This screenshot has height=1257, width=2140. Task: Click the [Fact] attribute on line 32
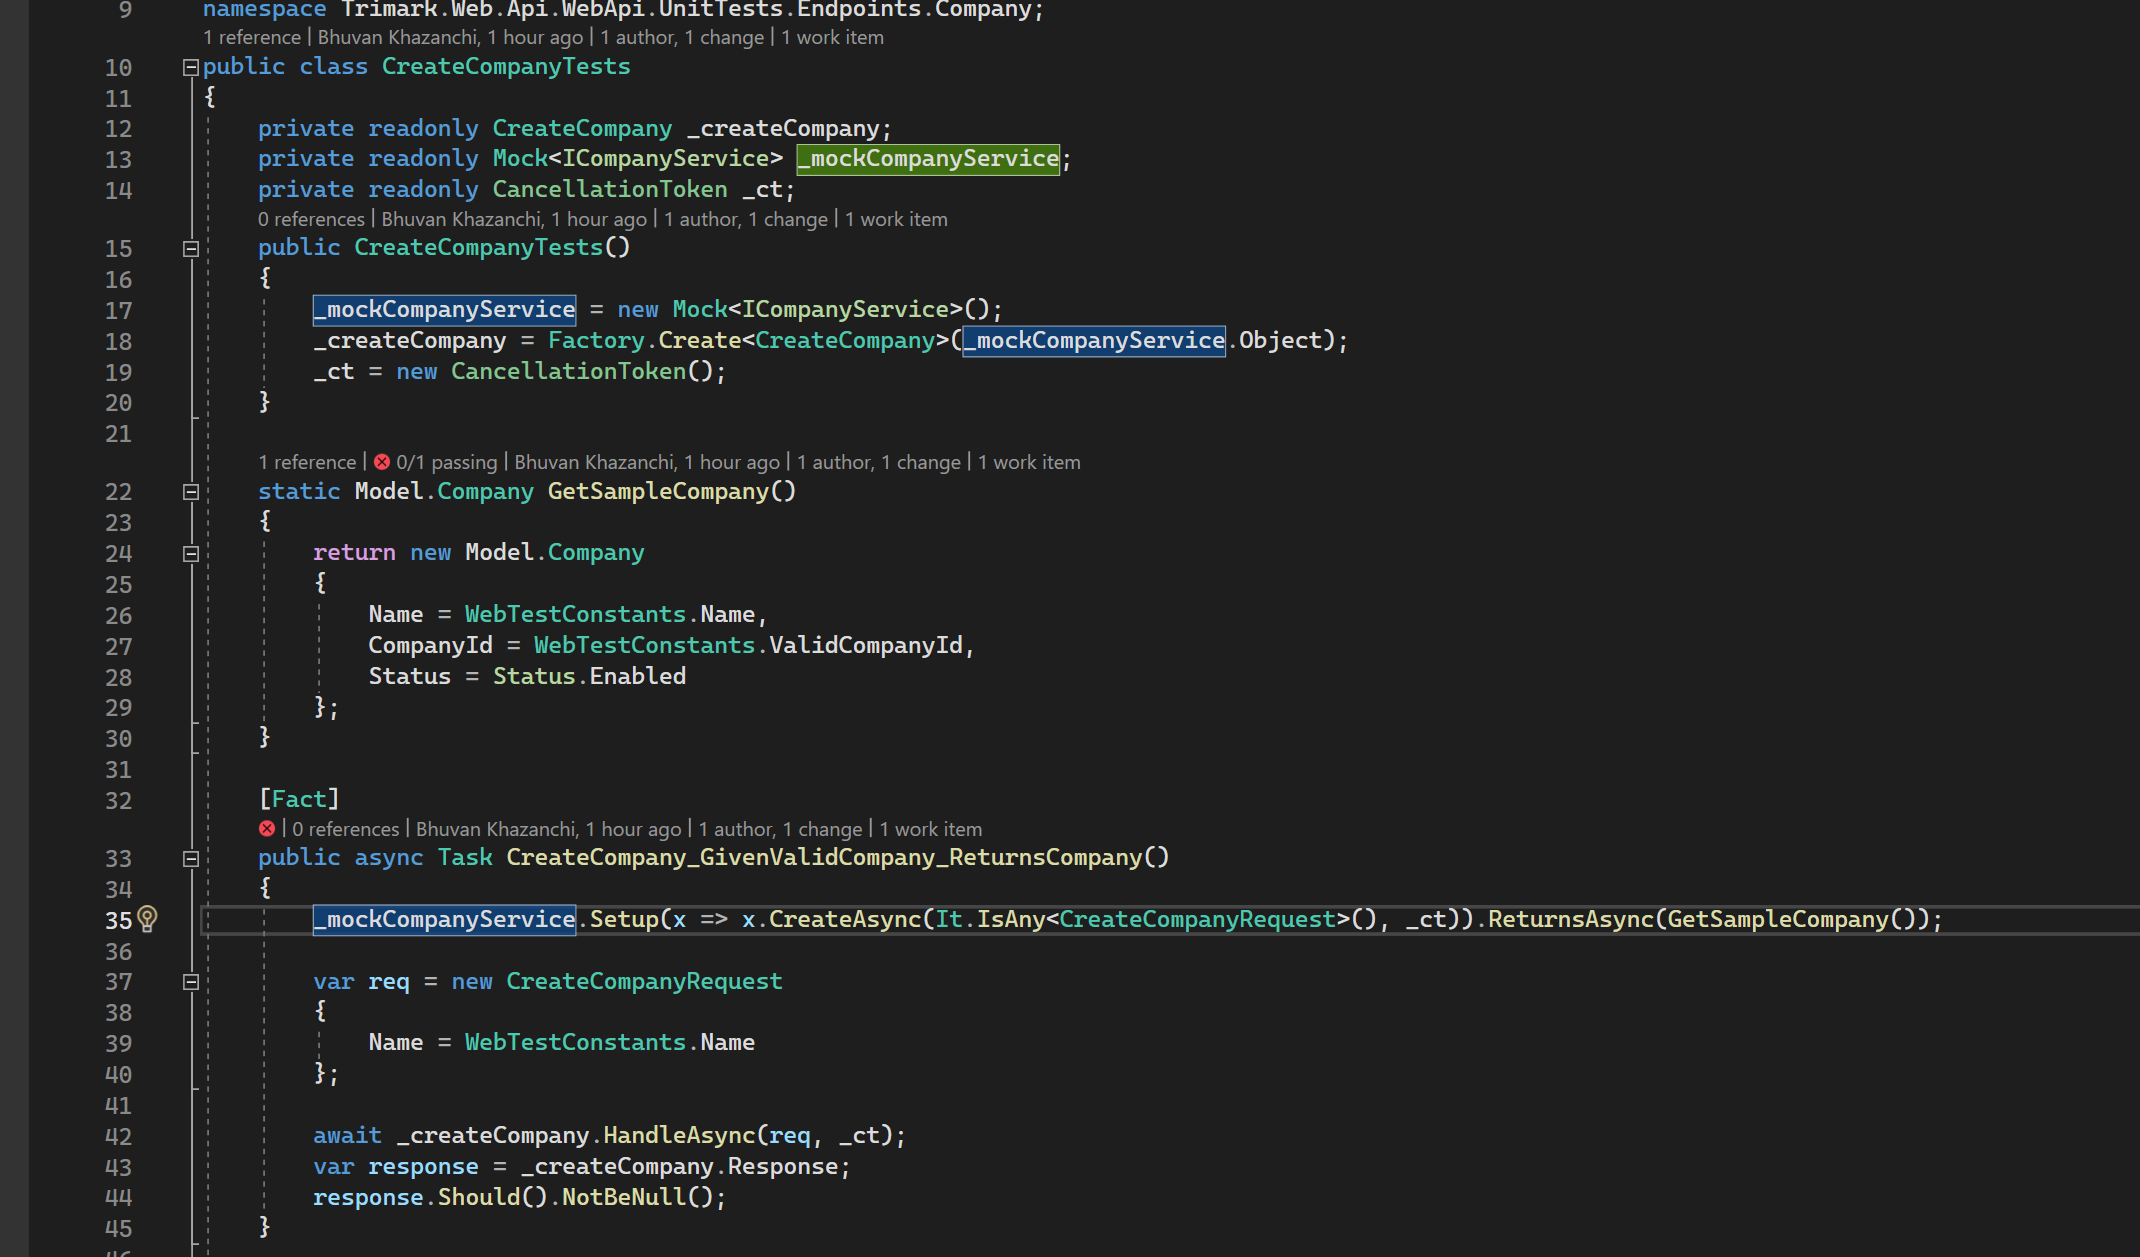[299, 799]
